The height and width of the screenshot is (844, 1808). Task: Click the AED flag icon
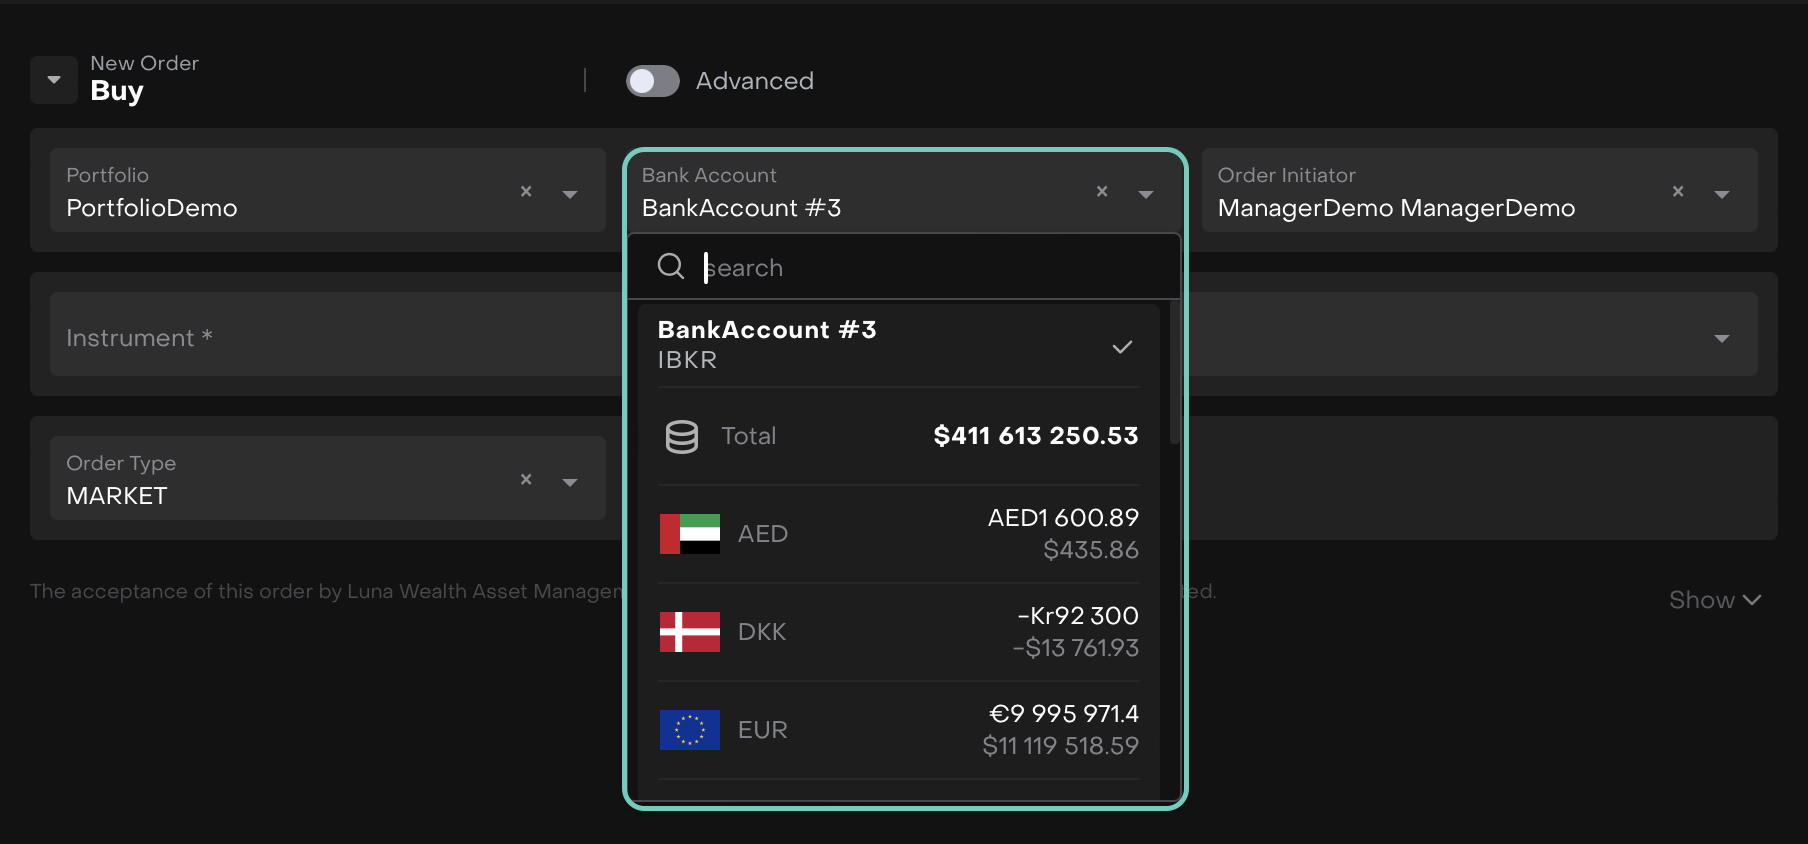point(690,534)
